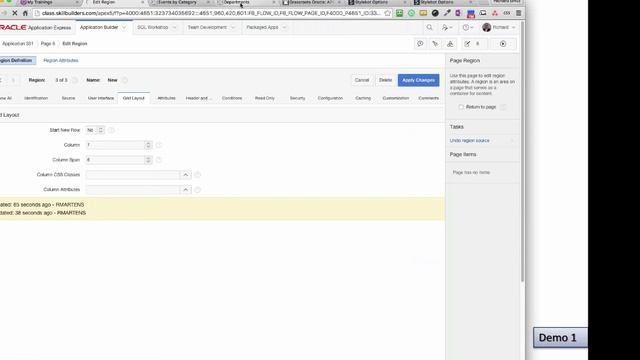Open the developer comment bubble icon

click(420, 44)
